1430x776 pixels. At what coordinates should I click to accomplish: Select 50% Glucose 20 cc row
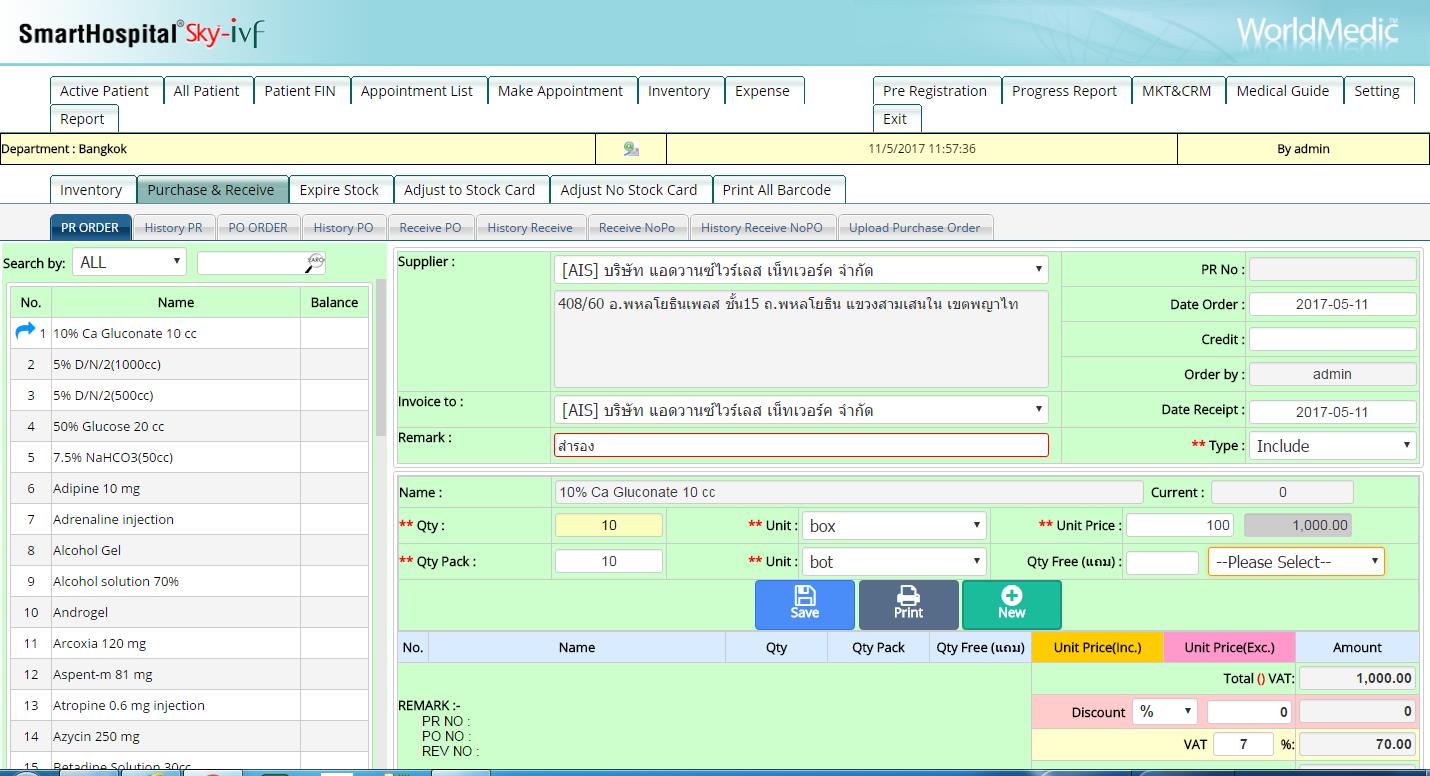coord(189,426)
